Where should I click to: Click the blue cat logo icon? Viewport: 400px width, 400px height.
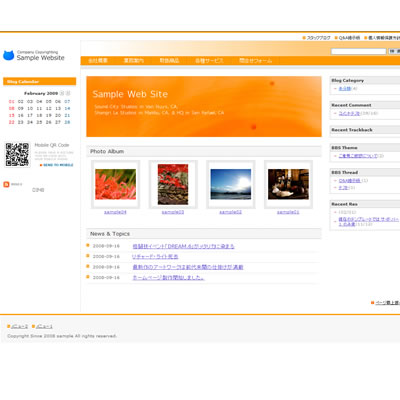tap(8, 55)
